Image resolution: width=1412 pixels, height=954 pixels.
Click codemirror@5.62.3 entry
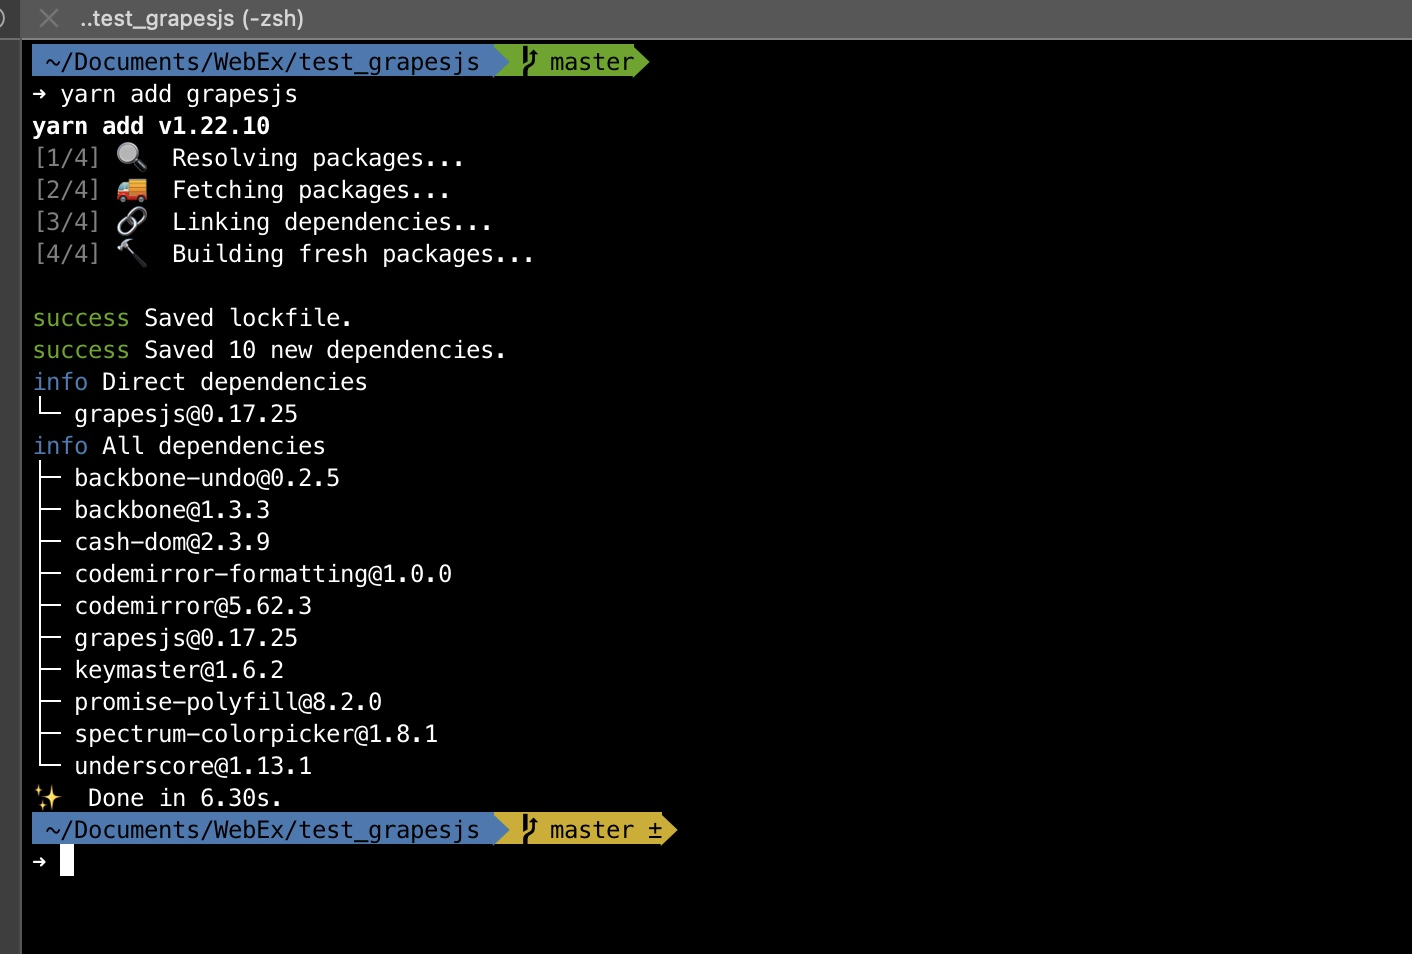(193, 606)
